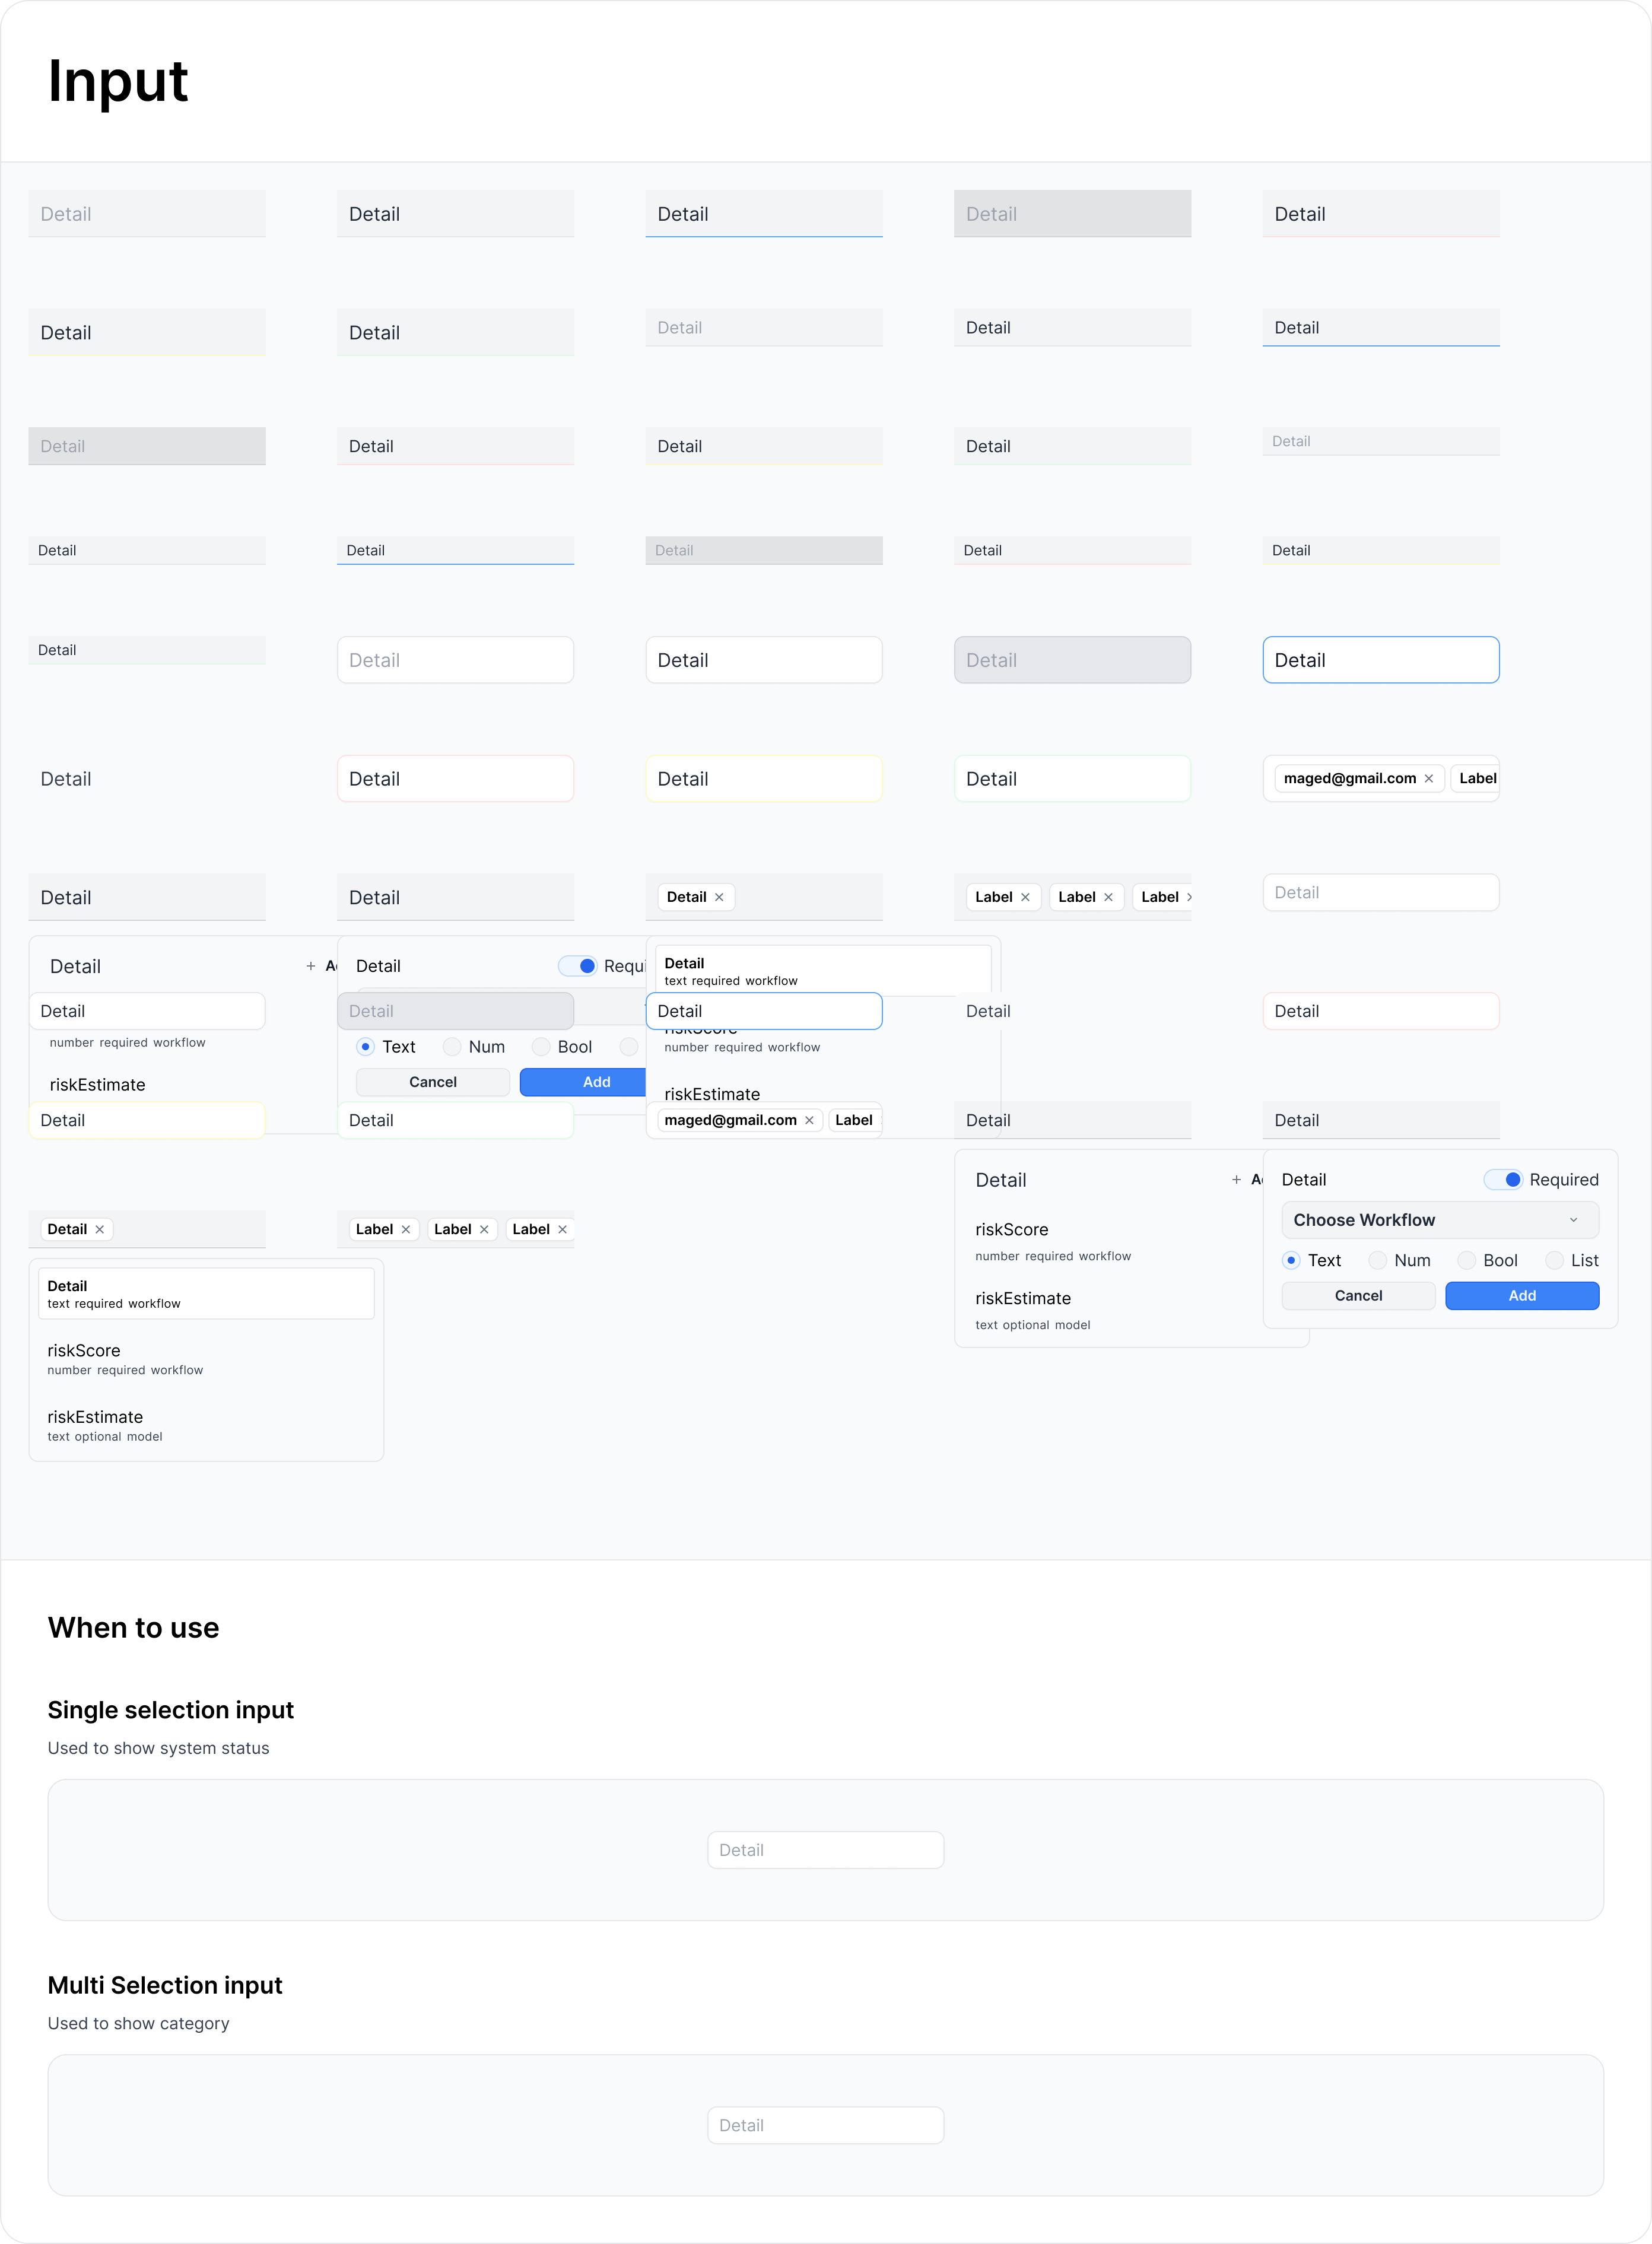Viewport: 1652px width, 2244px height.
Task: Remove the first Label chip in the smaller three-chip row
Action: pos(406,1229)
